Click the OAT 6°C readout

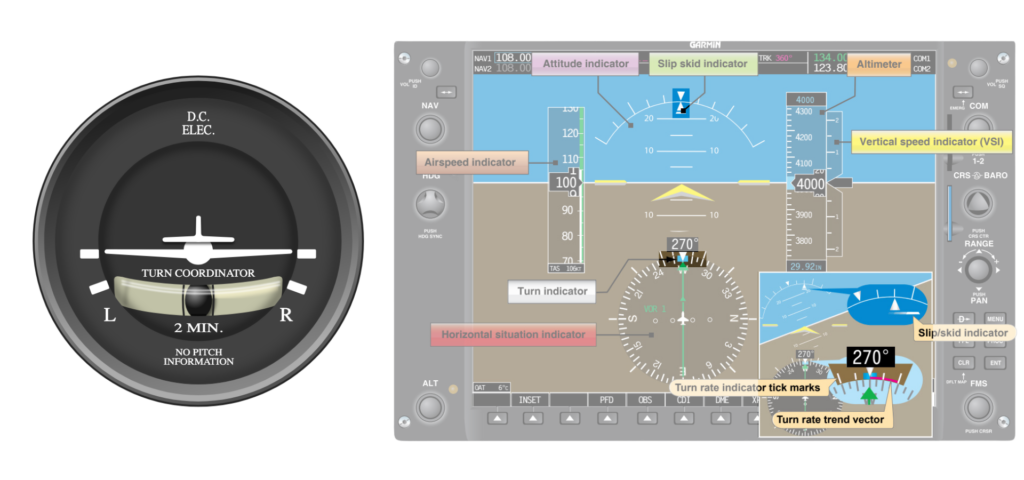(x=493, y=387)
